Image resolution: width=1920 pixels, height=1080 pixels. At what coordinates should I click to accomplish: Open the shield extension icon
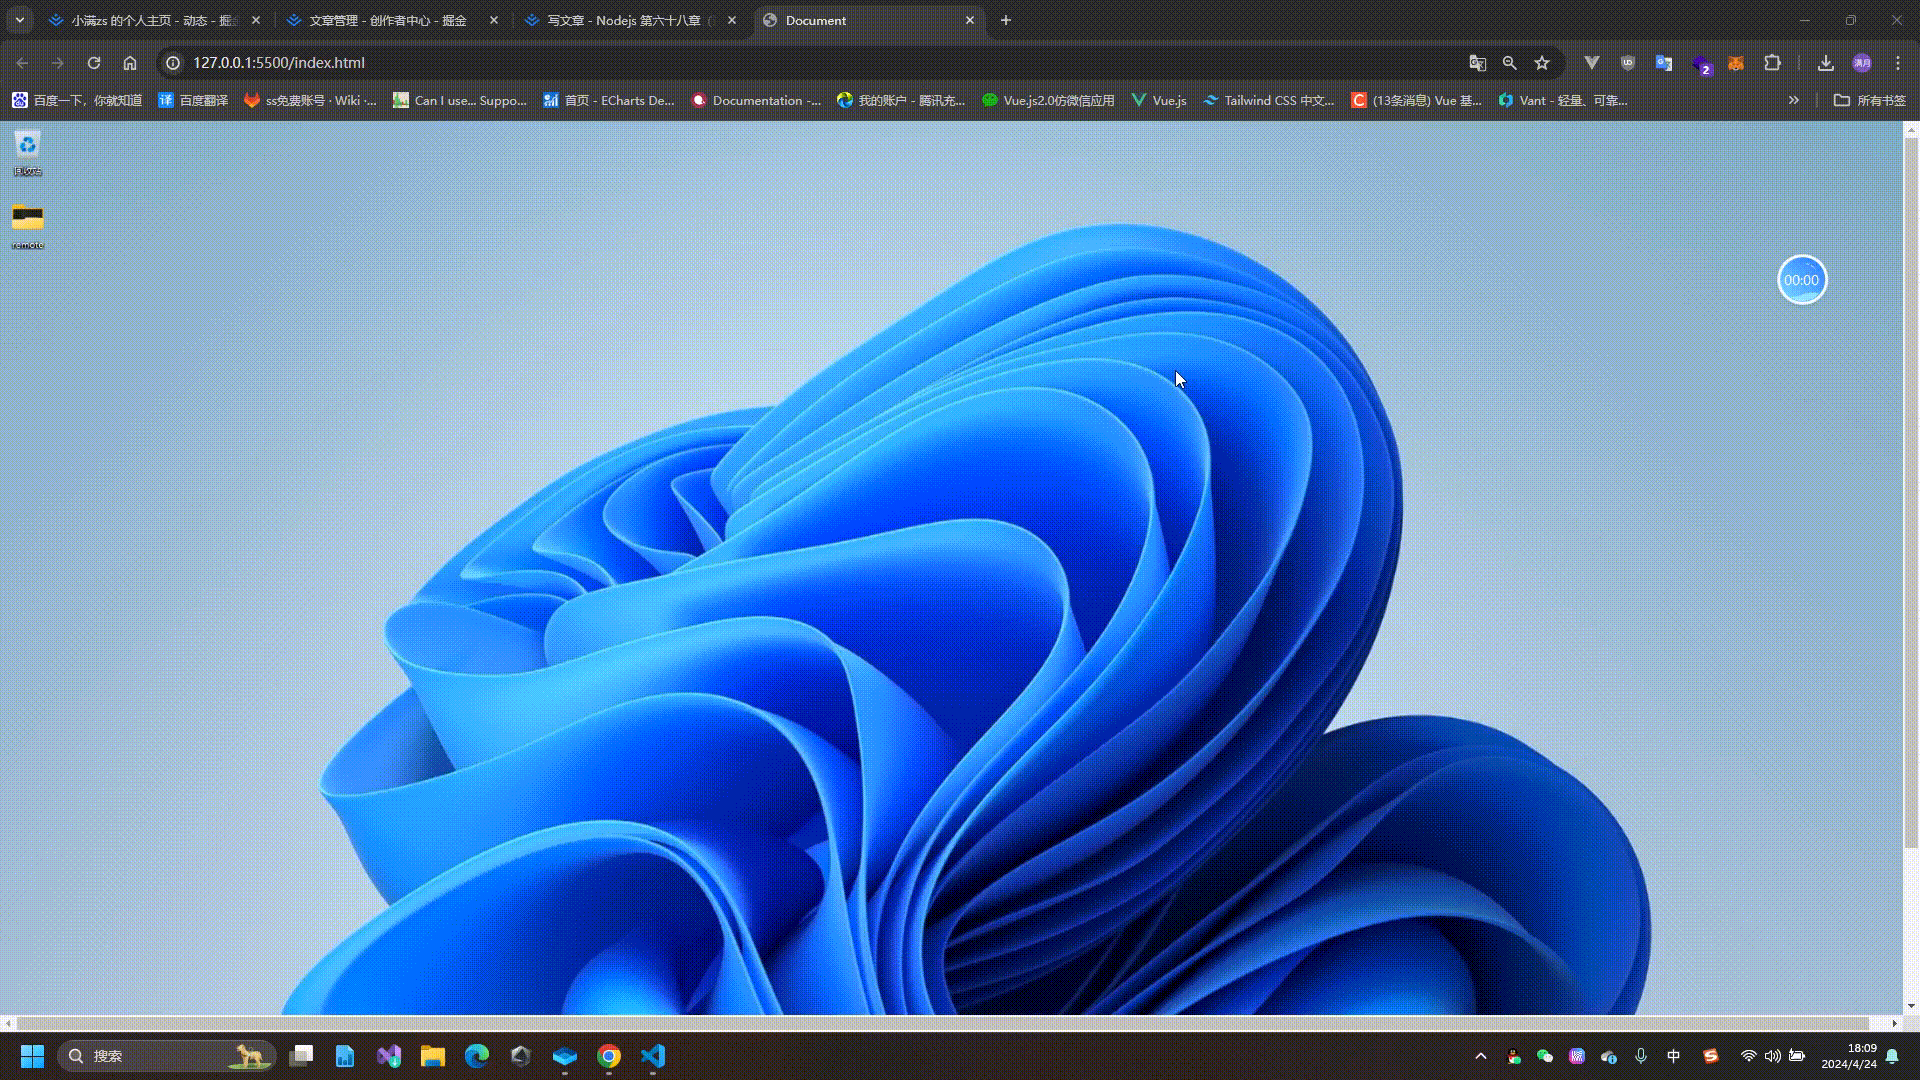point(1628,62)
